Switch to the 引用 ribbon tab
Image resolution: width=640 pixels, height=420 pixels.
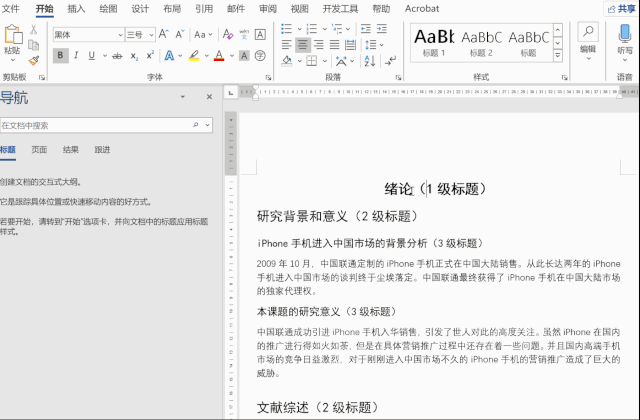204,9
